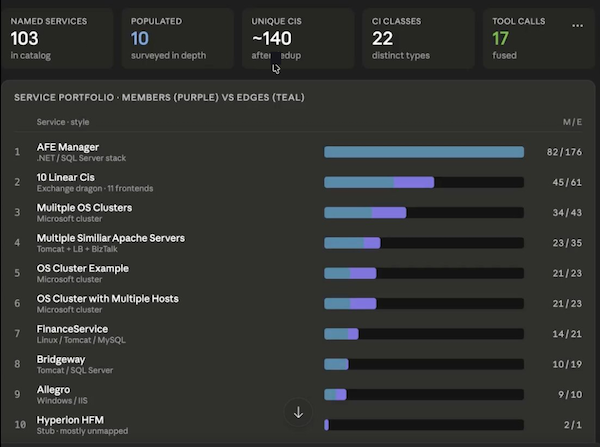This screenshot has height=447, width=600.
Task: Click the 10 / 19 value
Action: (x=567, y=364)
